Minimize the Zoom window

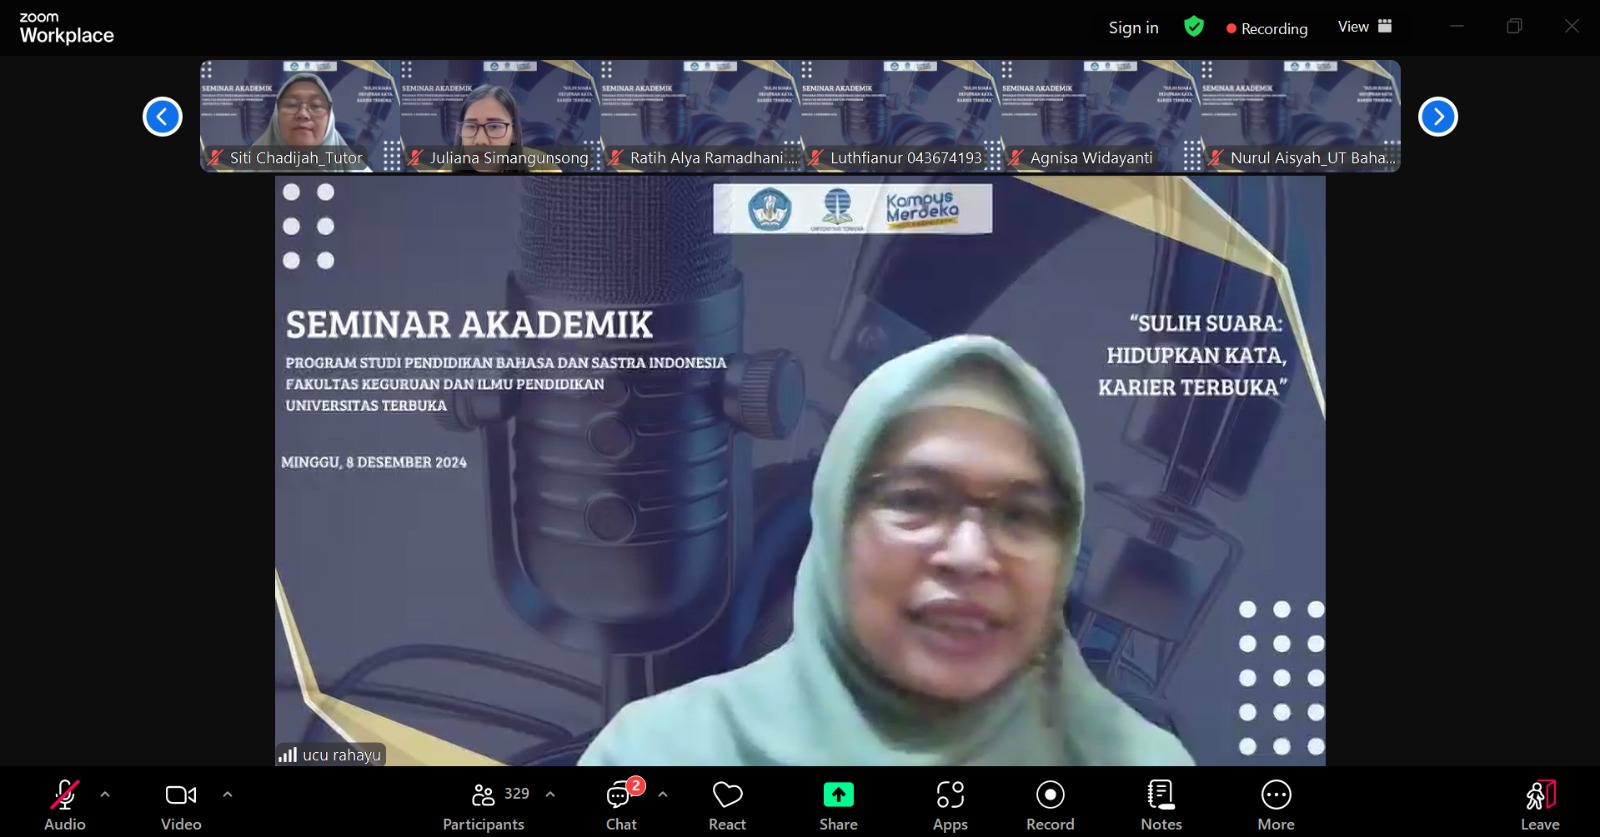[x=1457, y=26]
